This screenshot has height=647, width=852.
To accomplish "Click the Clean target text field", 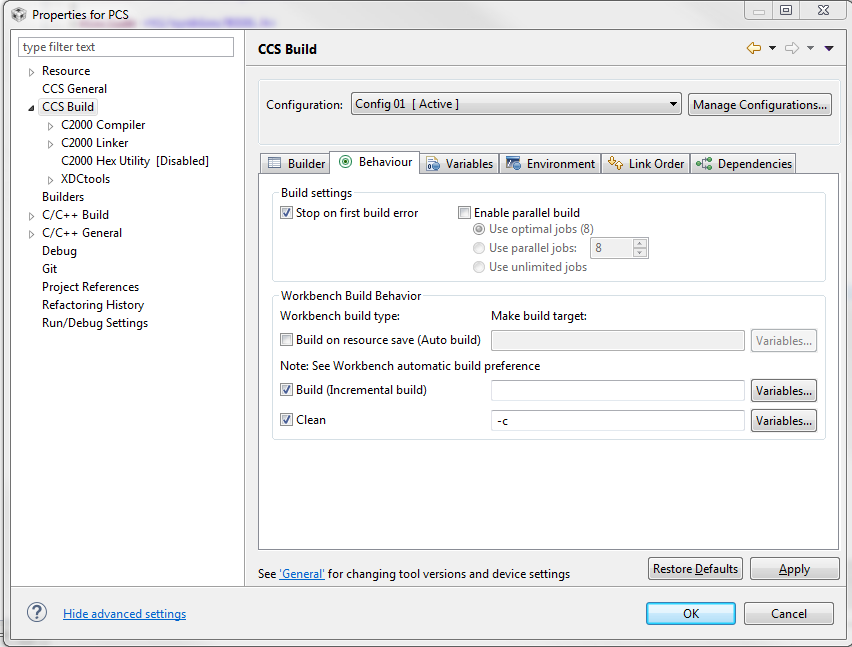I will pos(617,421).
